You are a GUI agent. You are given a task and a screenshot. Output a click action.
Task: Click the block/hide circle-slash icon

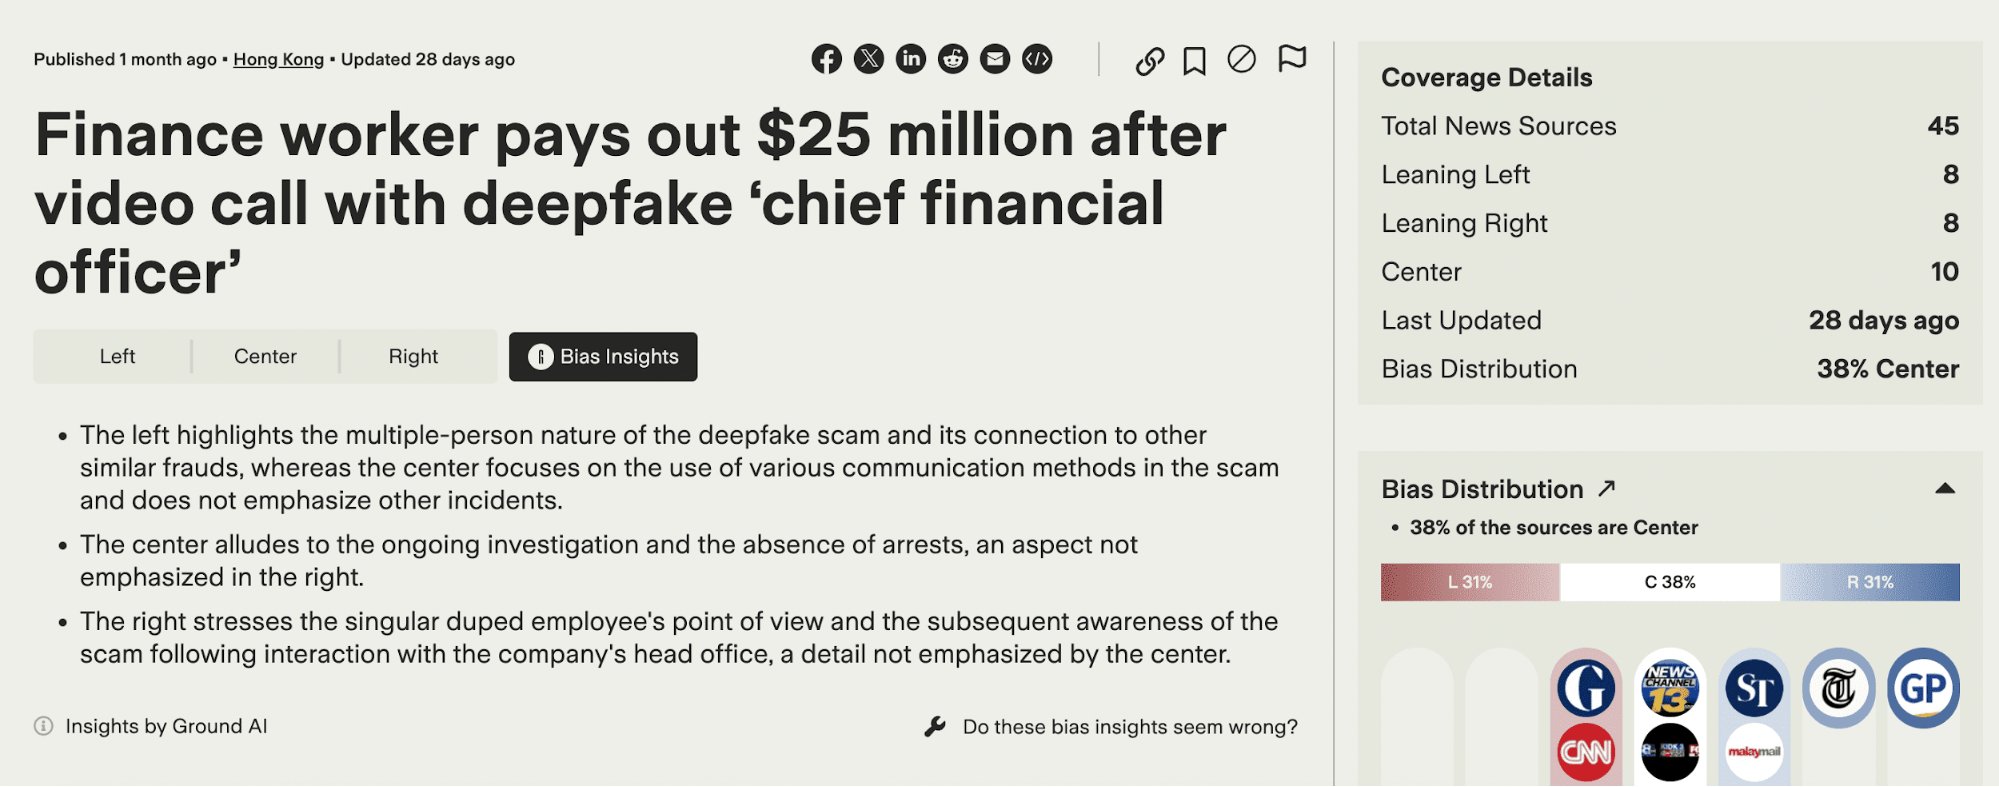coord(1241,60)
